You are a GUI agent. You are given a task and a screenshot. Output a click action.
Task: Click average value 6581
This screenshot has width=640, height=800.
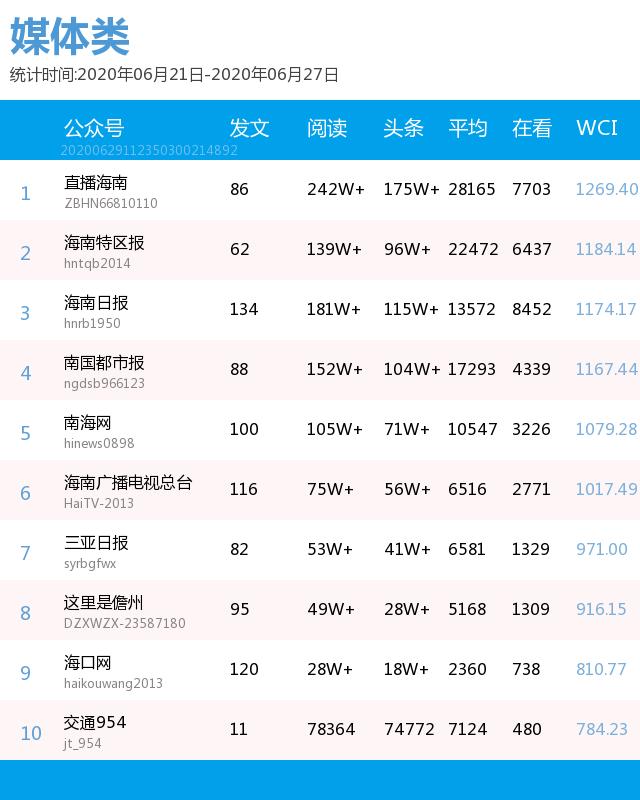click(x=467, y=549)
